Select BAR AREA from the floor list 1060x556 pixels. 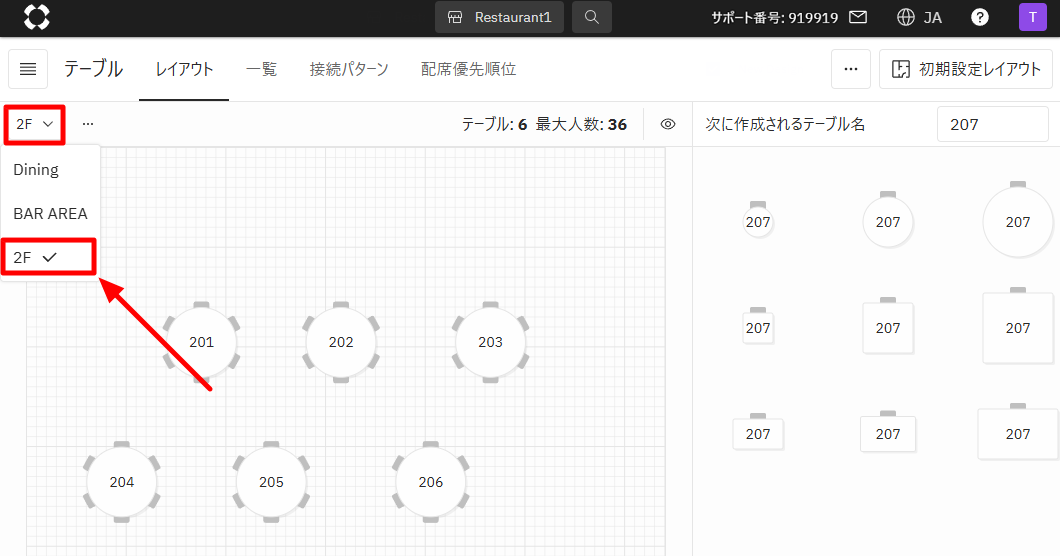[50, 213]
